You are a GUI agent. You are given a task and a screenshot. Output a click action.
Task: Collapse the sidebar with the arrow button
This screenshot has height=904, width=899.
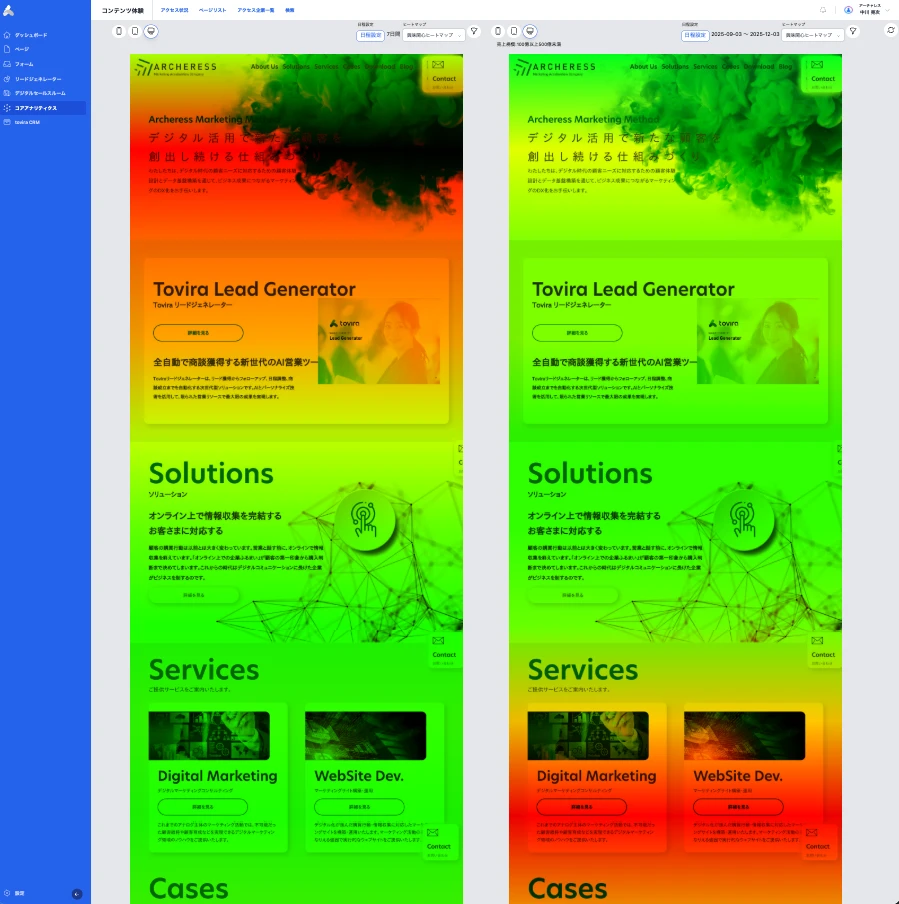coord(77,893)
